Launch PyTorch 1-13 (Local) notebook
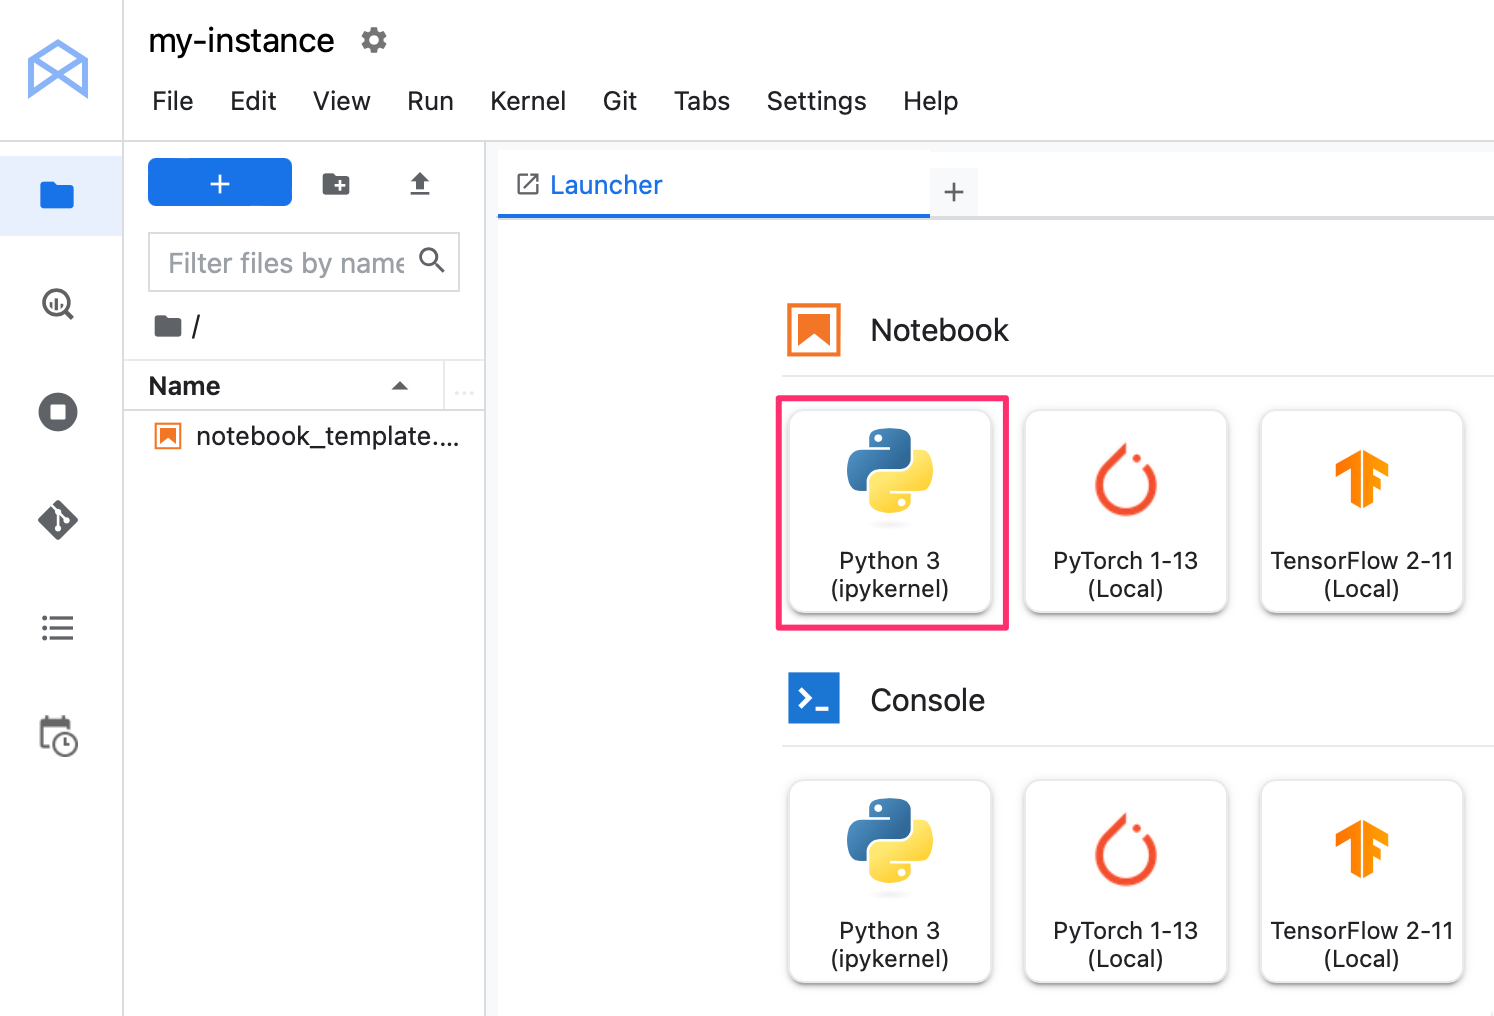Image resolution: width=1494 pixels, height=1016 pixels. click(x=1126, y=511)
